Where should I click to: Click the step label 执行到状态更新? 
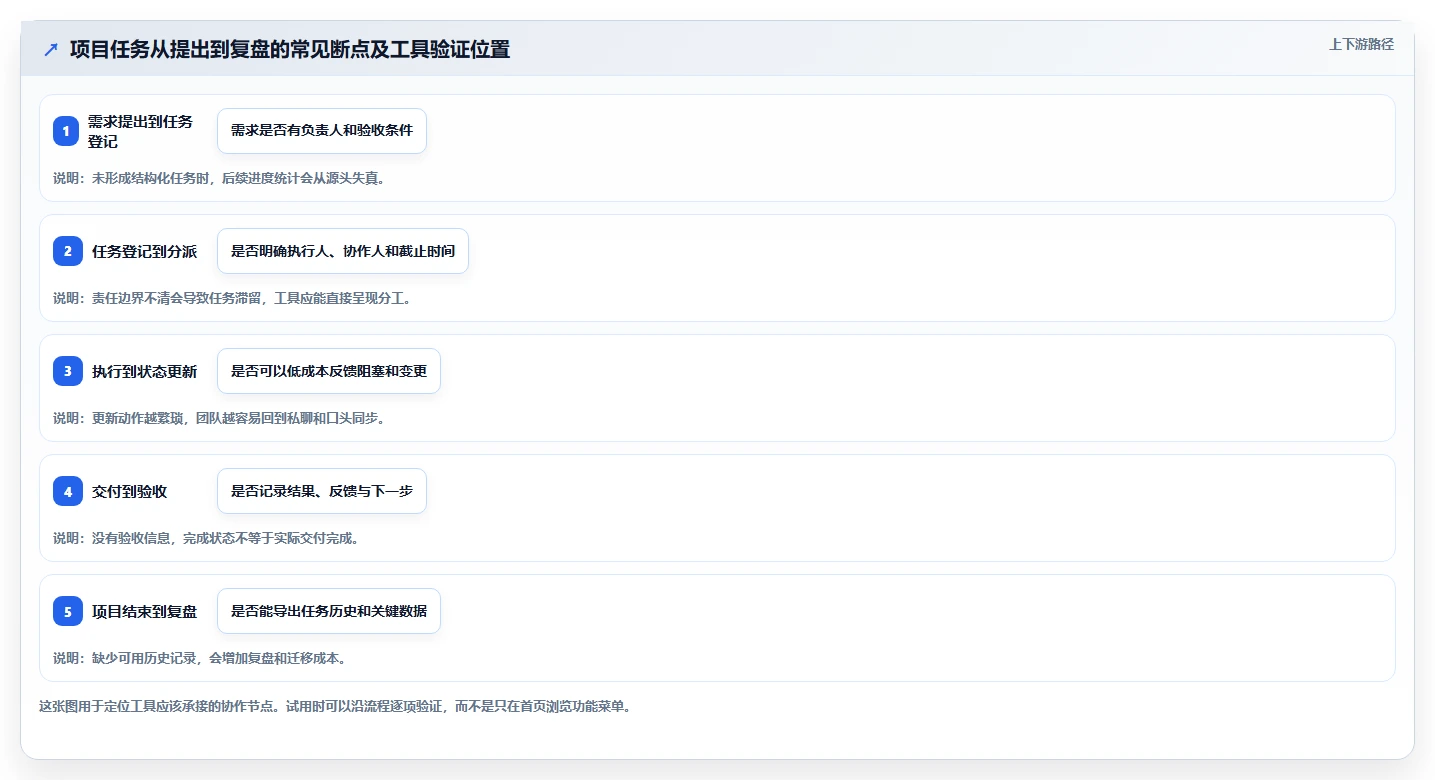(144, 371)
